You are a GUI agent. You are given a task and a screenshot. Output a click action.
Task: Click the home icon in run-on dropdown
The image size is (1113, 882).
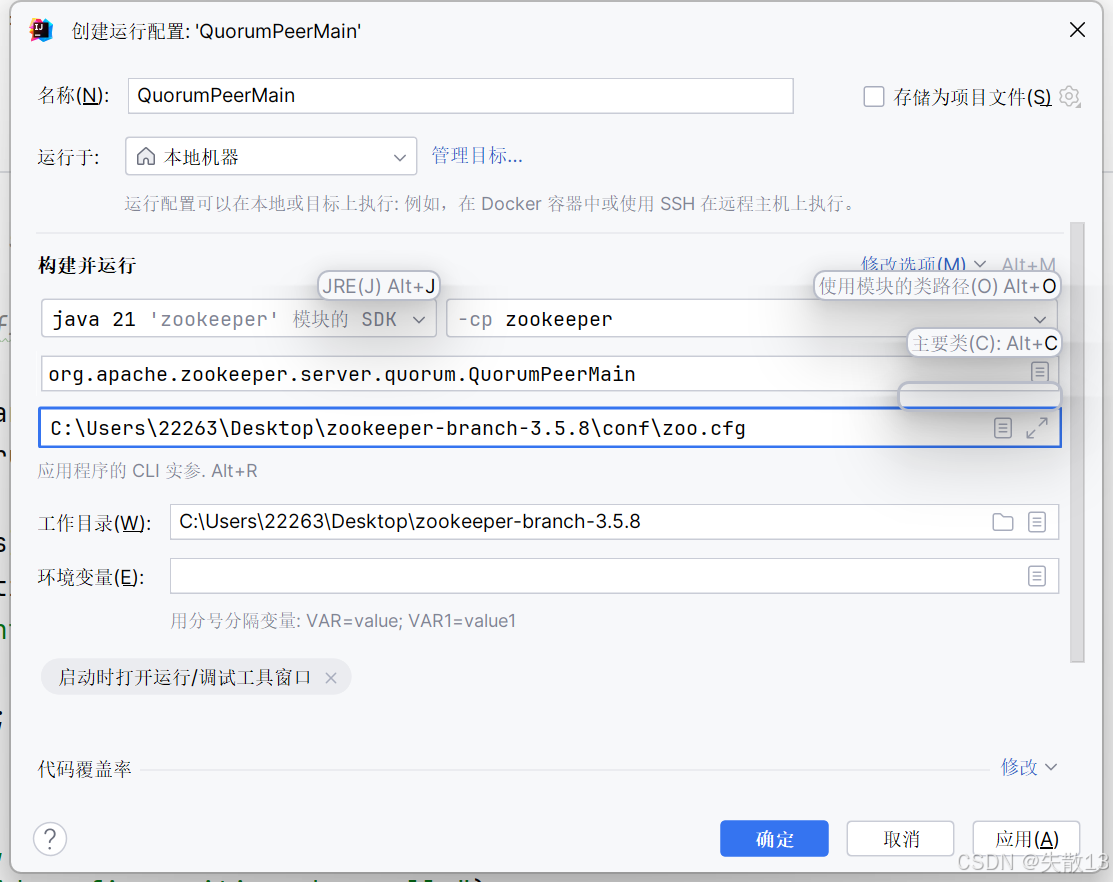[x=146, y=156]
